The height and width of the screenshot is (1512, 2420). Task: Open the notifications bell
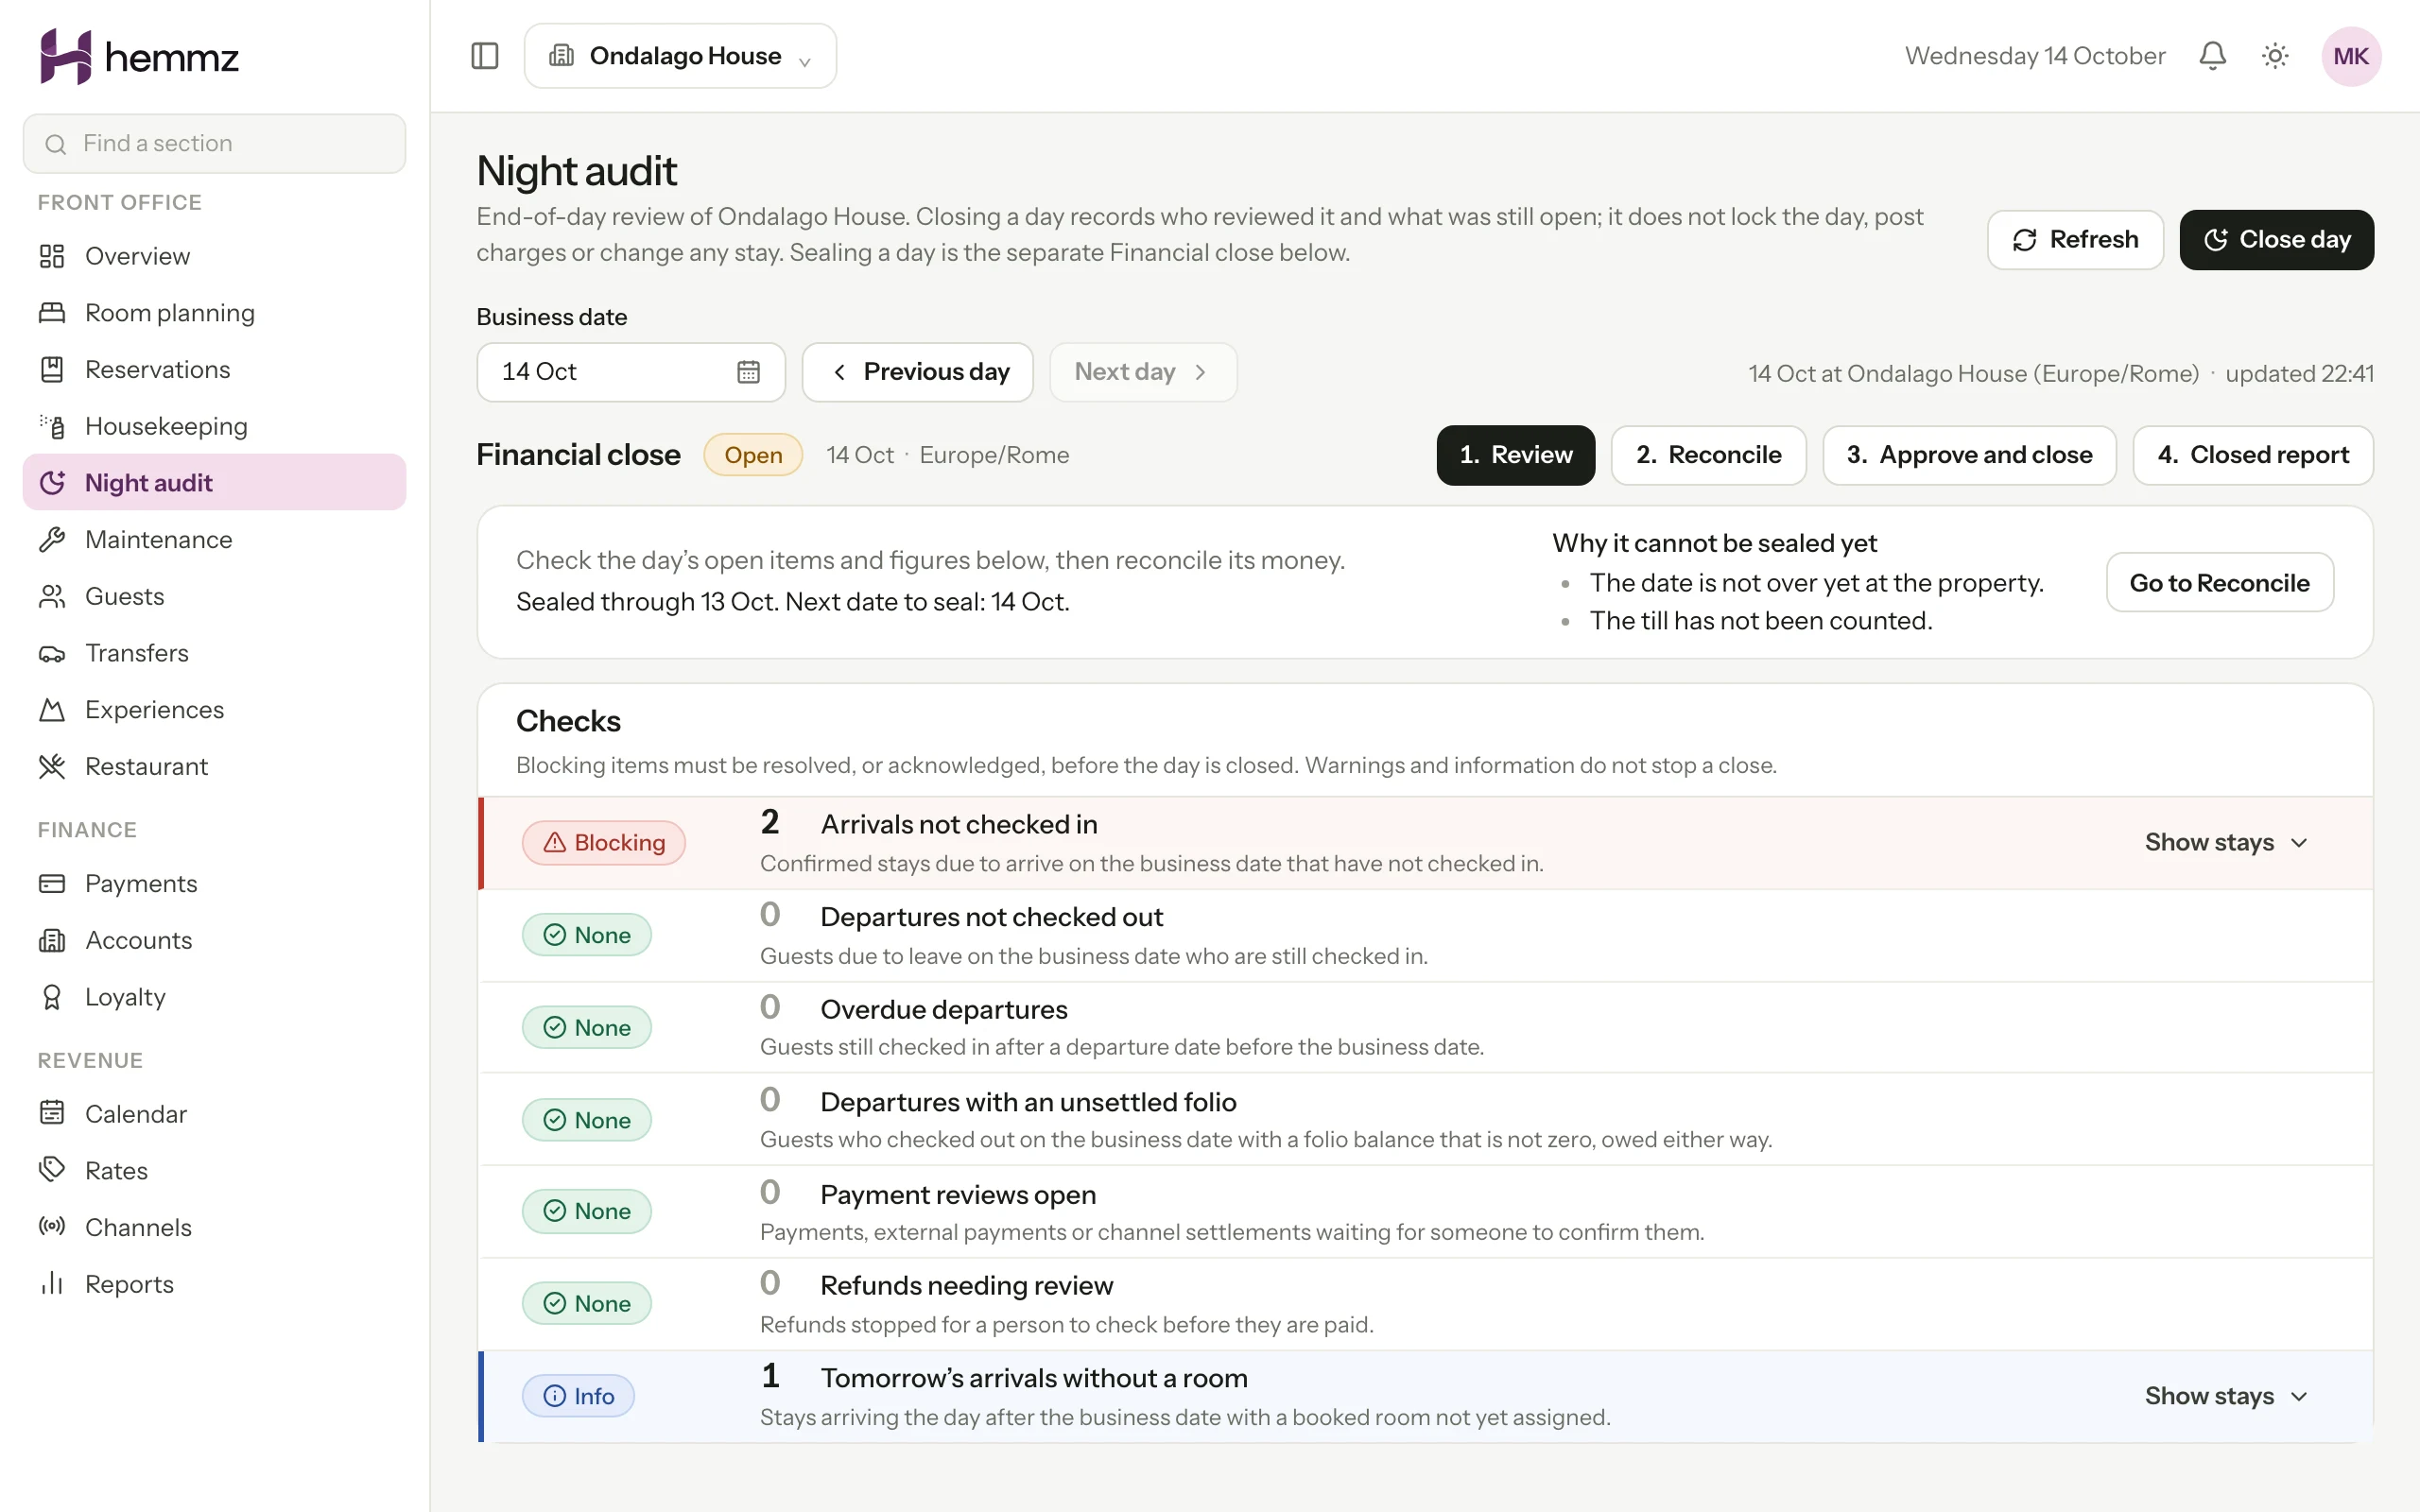coord(2212,56)
